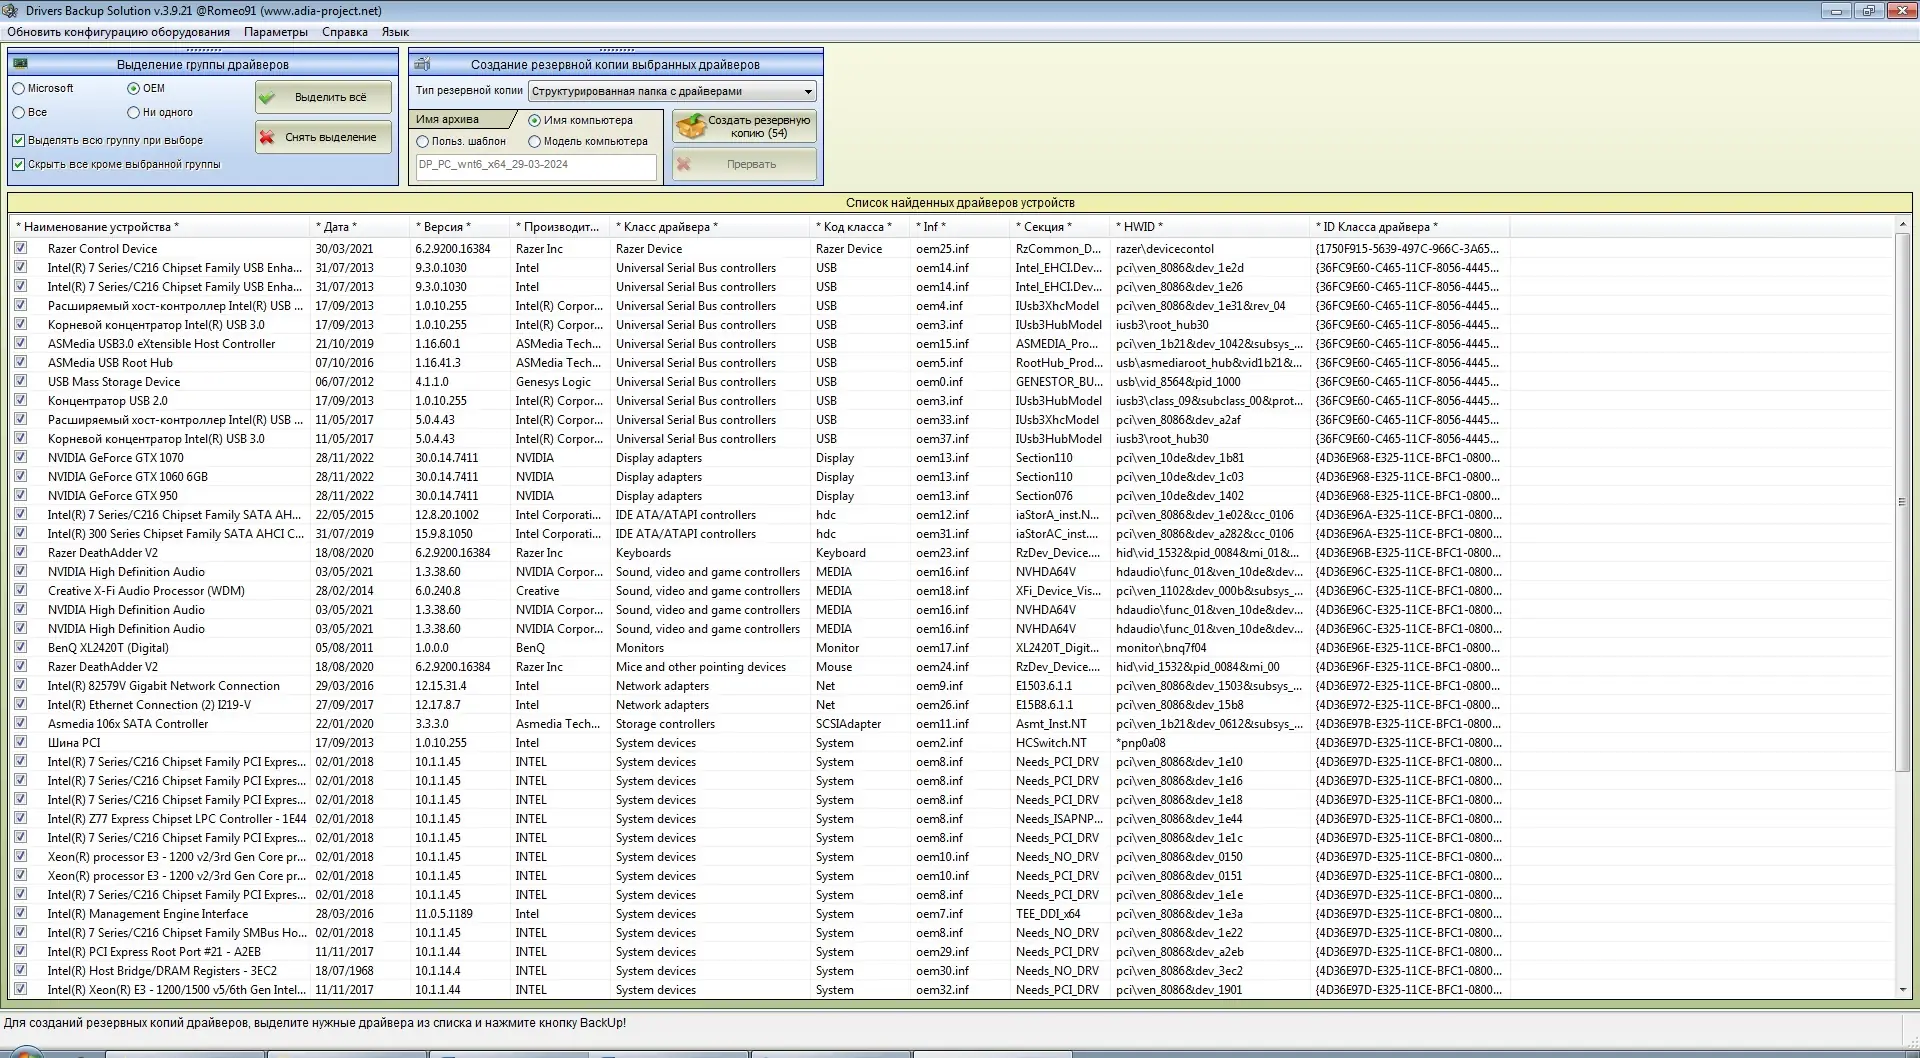This screenshot has height=1058, width=1920.
Task: Open the Тип резервной копии dropdown
Action: pos(672,91)
